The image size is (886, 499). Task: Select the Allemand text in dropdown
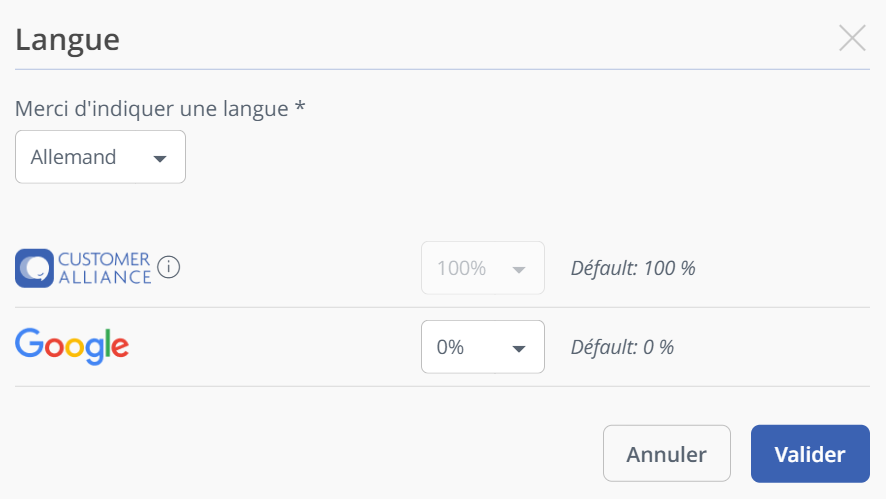(73, 157)
